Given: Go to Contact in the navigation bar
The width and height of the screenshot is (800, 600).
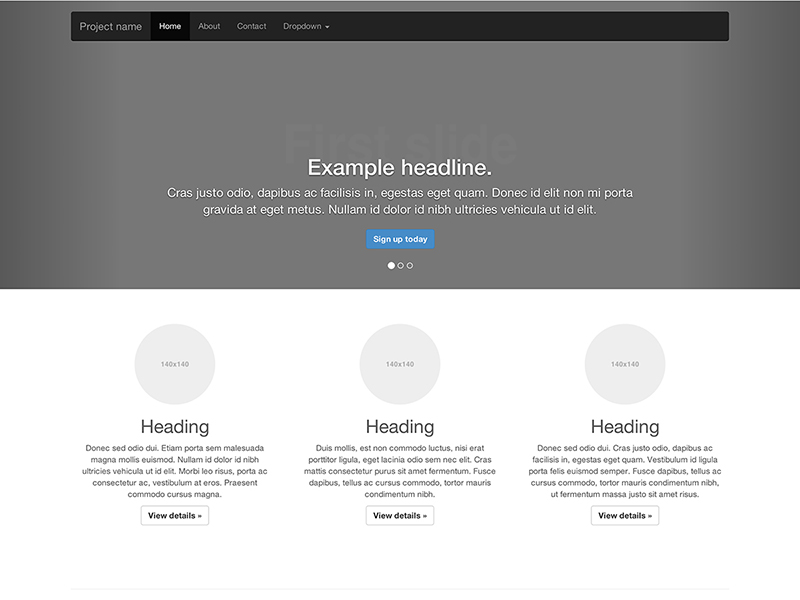Looking at the screenshot, I should (x=252, y=26).
